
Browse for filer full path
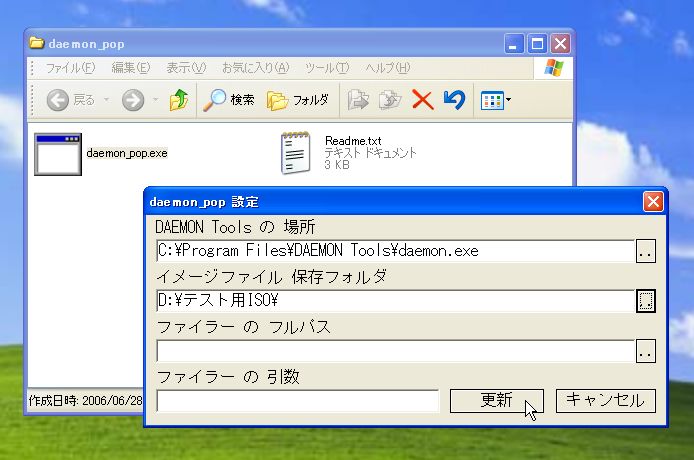coord(646,351)
